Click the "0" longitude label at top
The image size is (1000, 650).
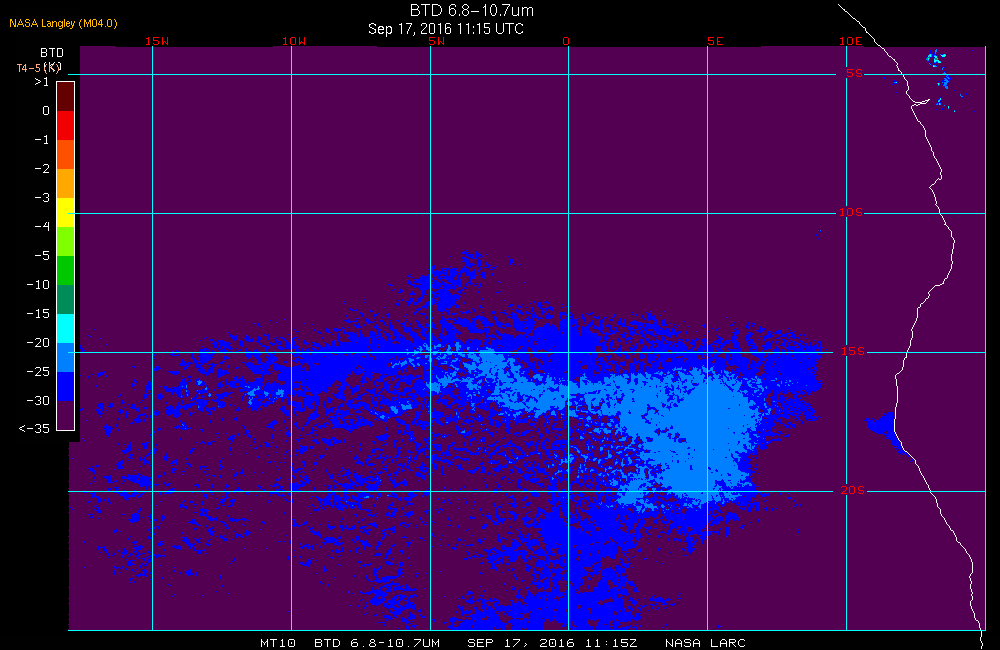566,41
